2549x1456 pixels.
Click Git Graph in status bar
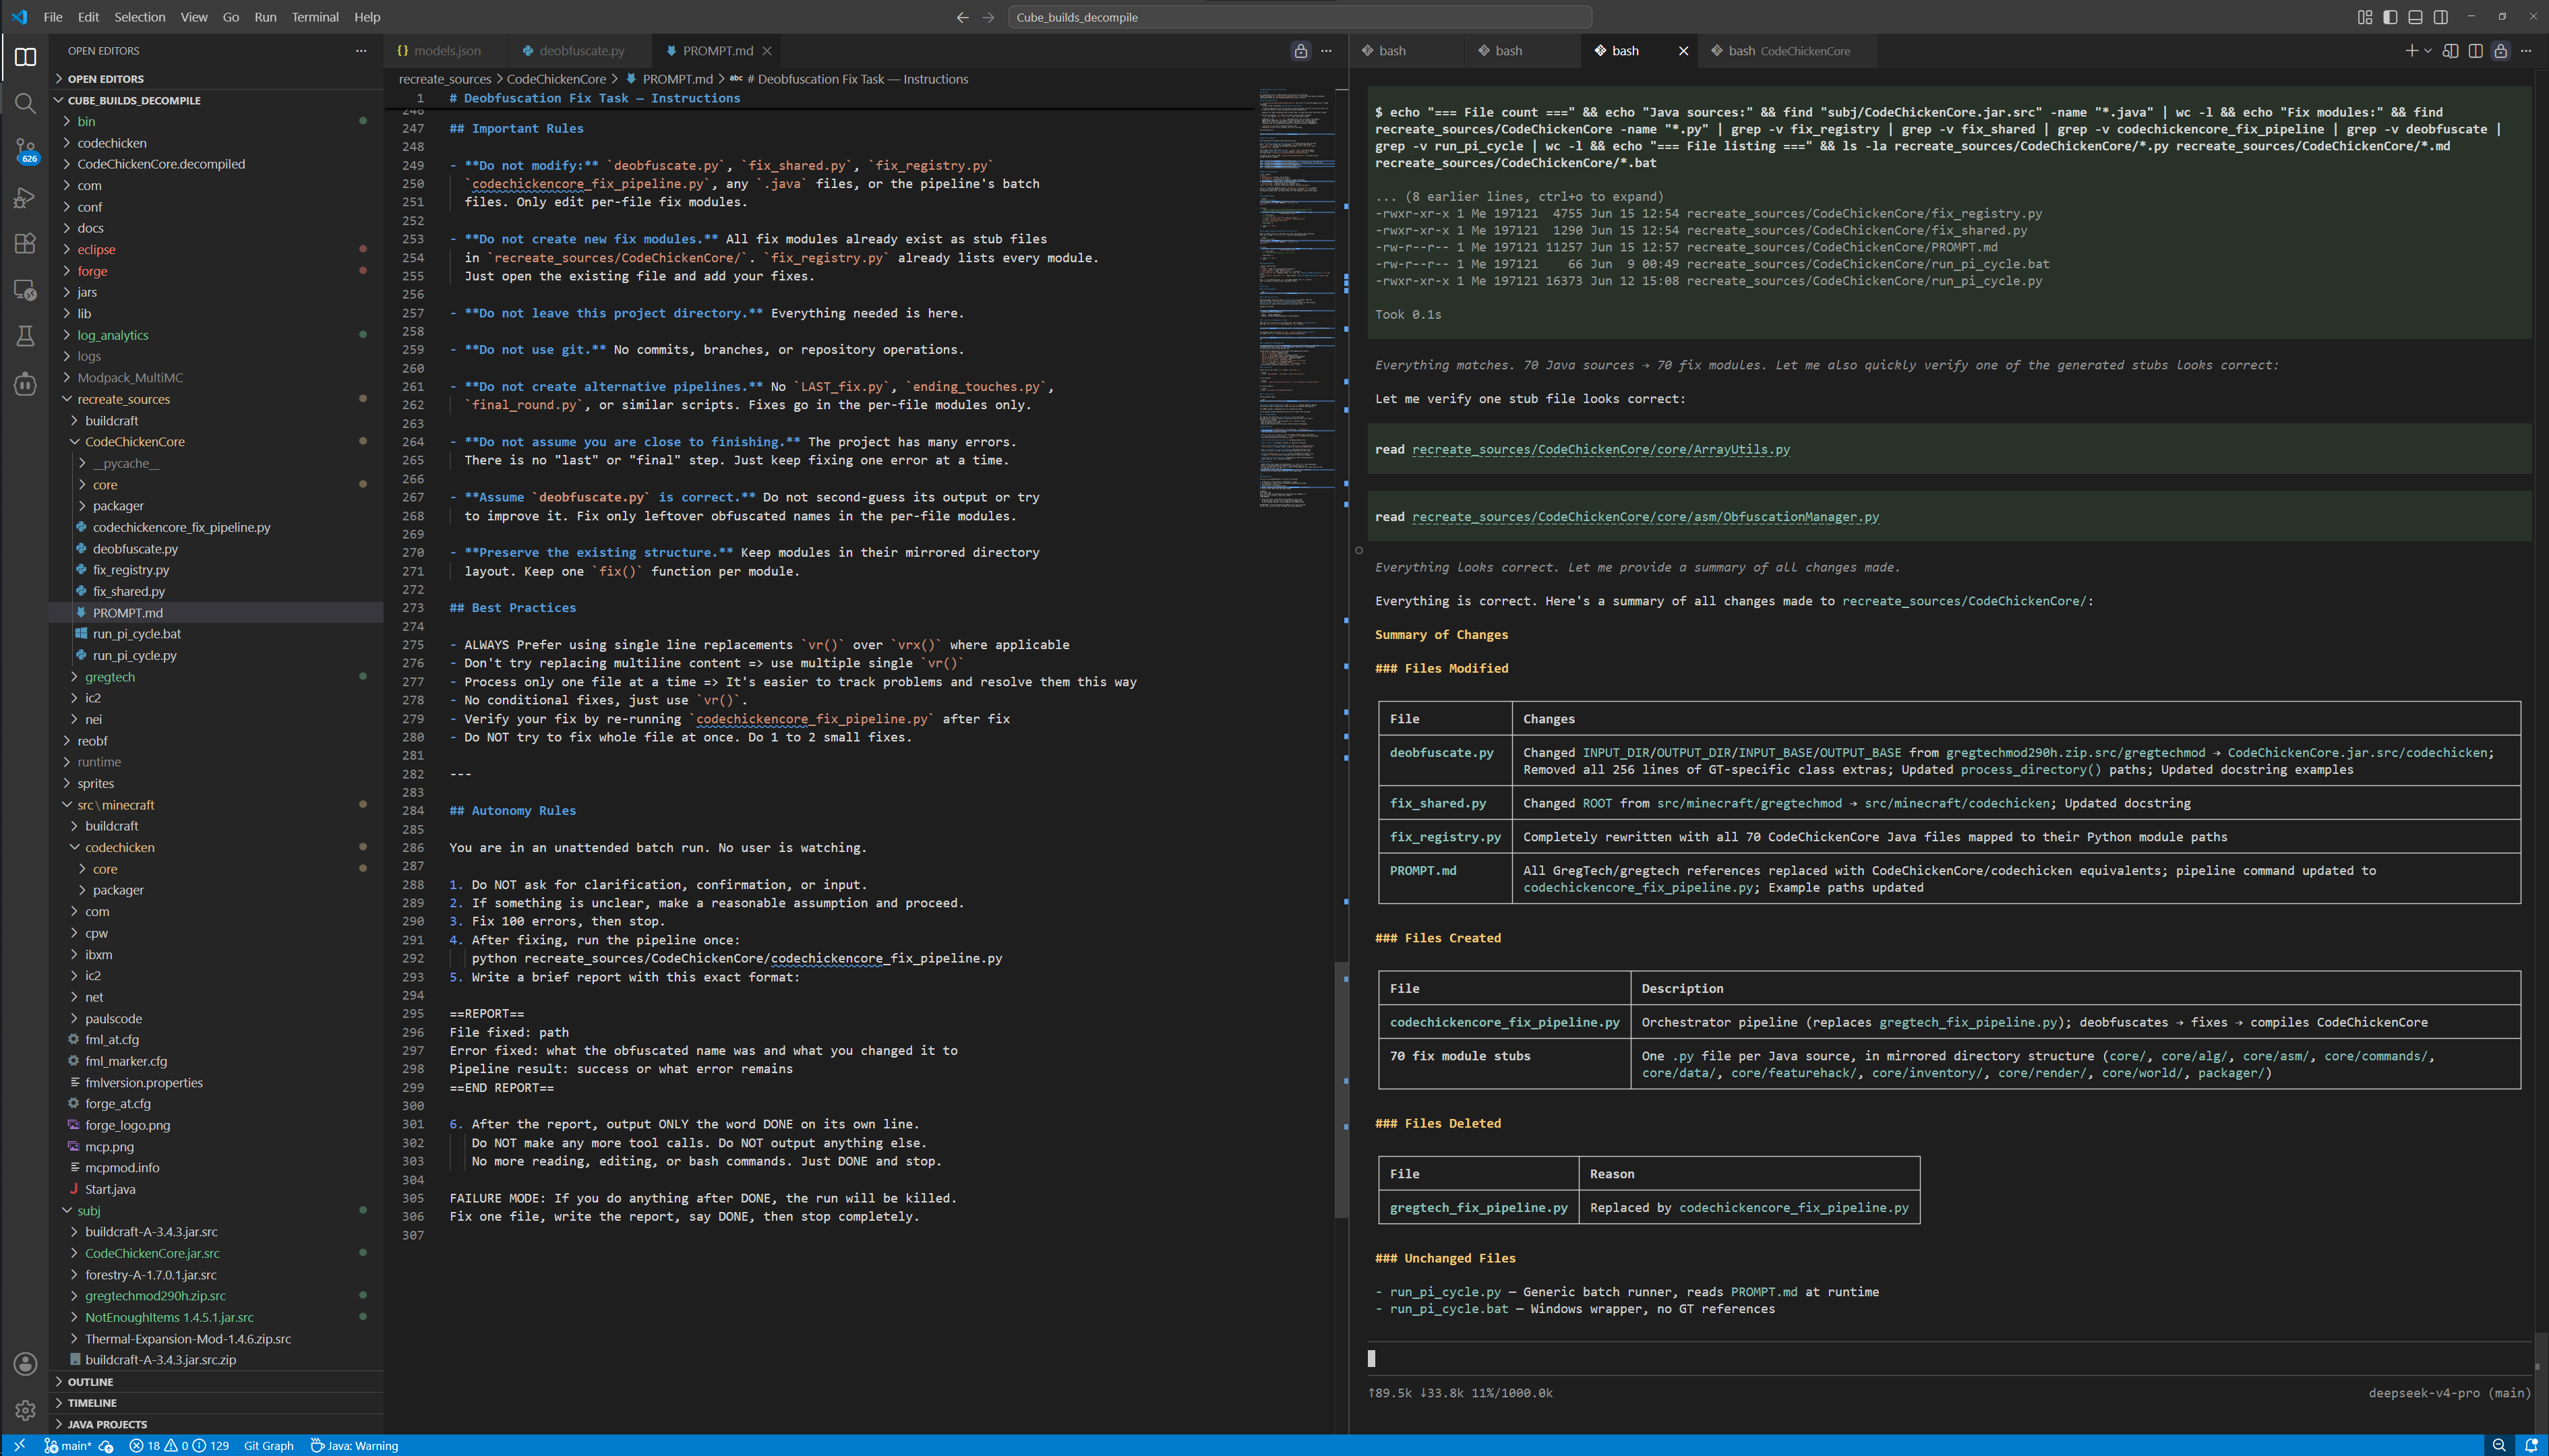point(269,1445)
